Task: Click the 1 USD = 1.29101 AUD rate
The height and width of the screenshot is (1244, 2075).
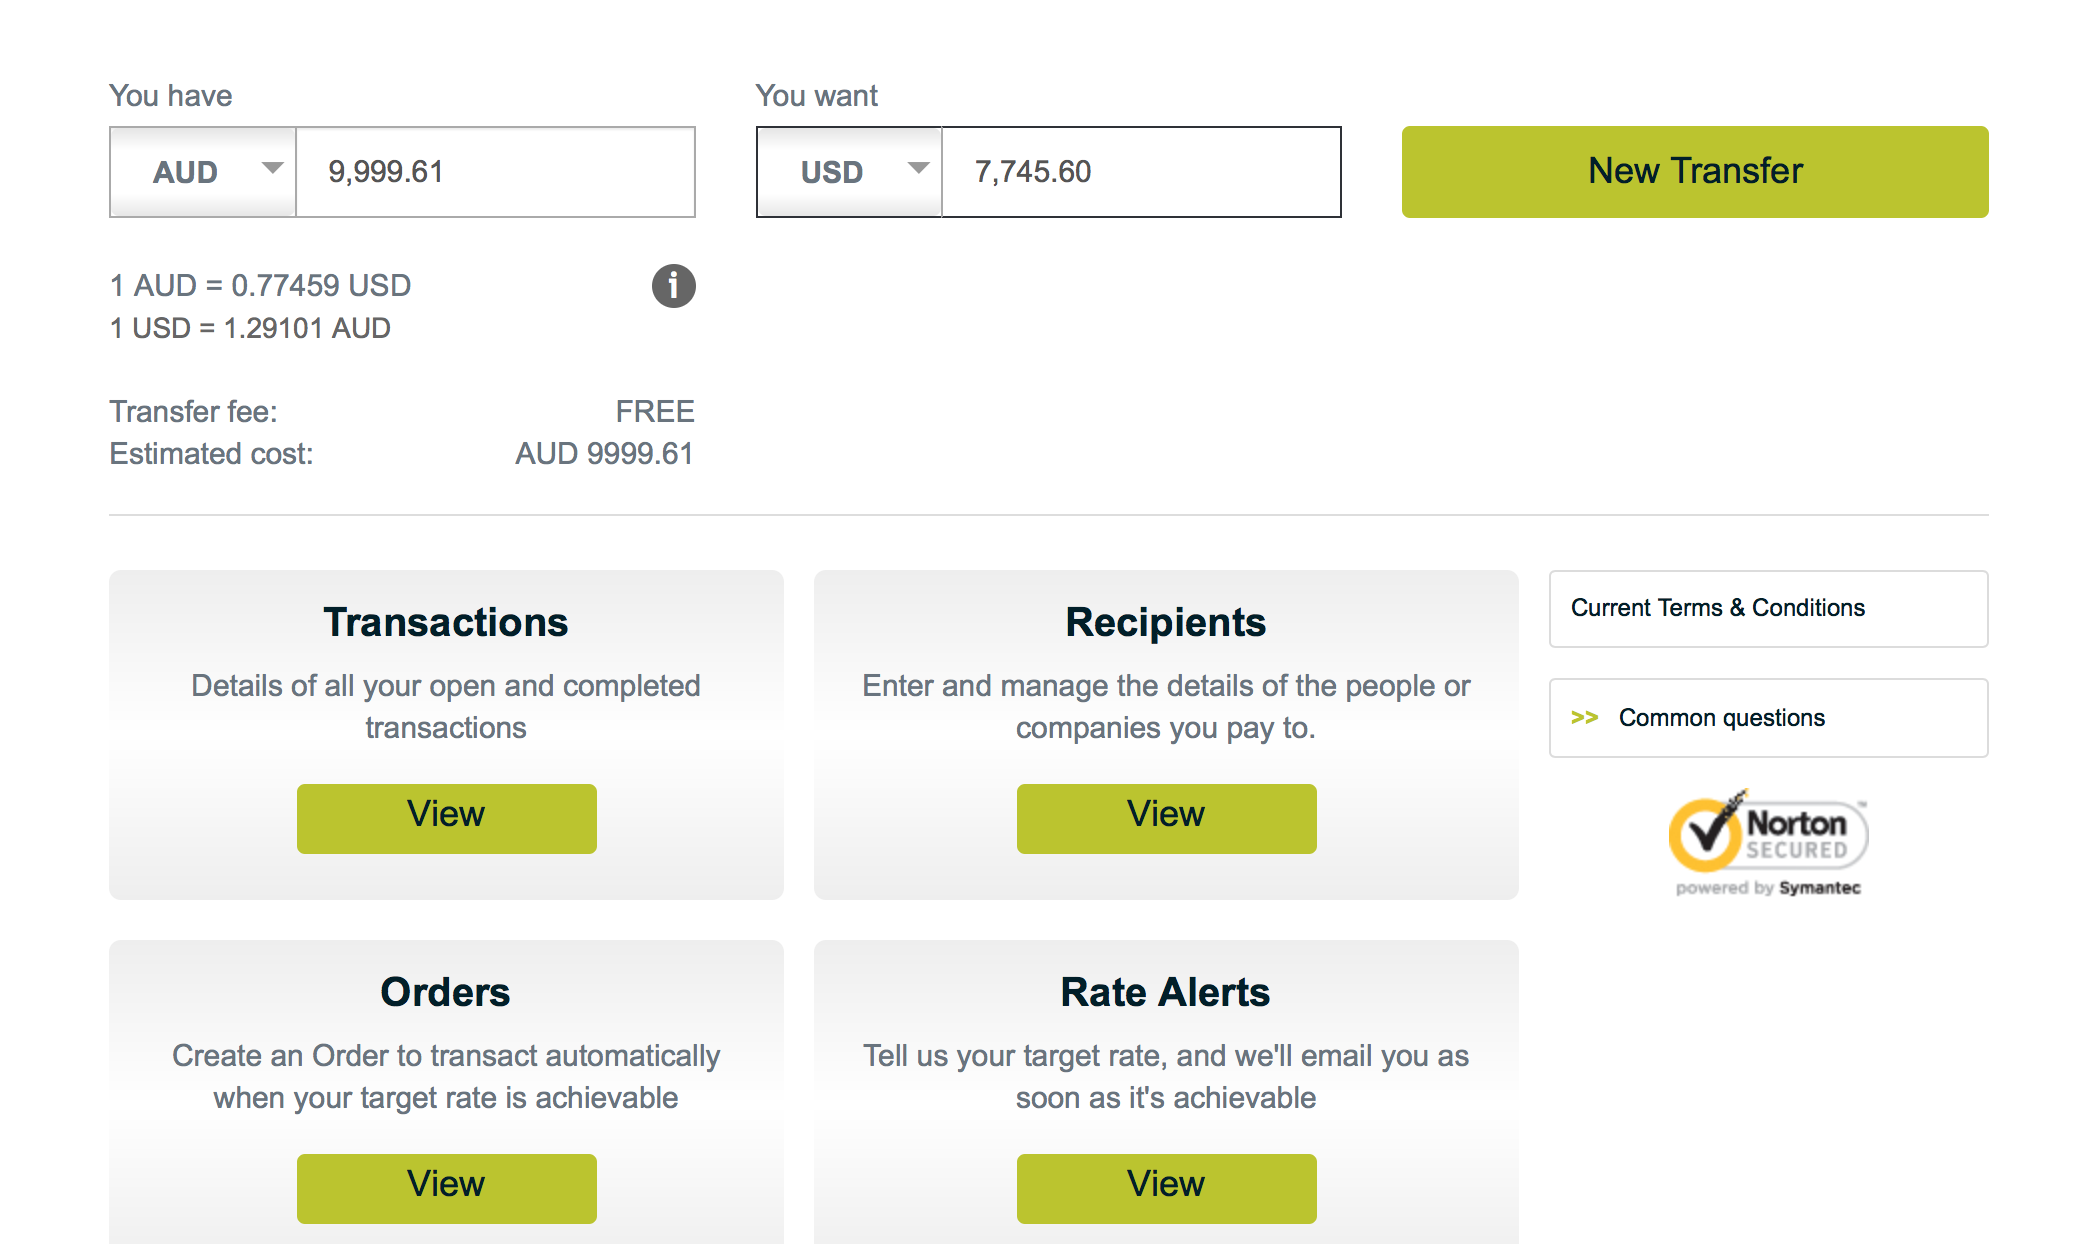Action: point(250,328)
